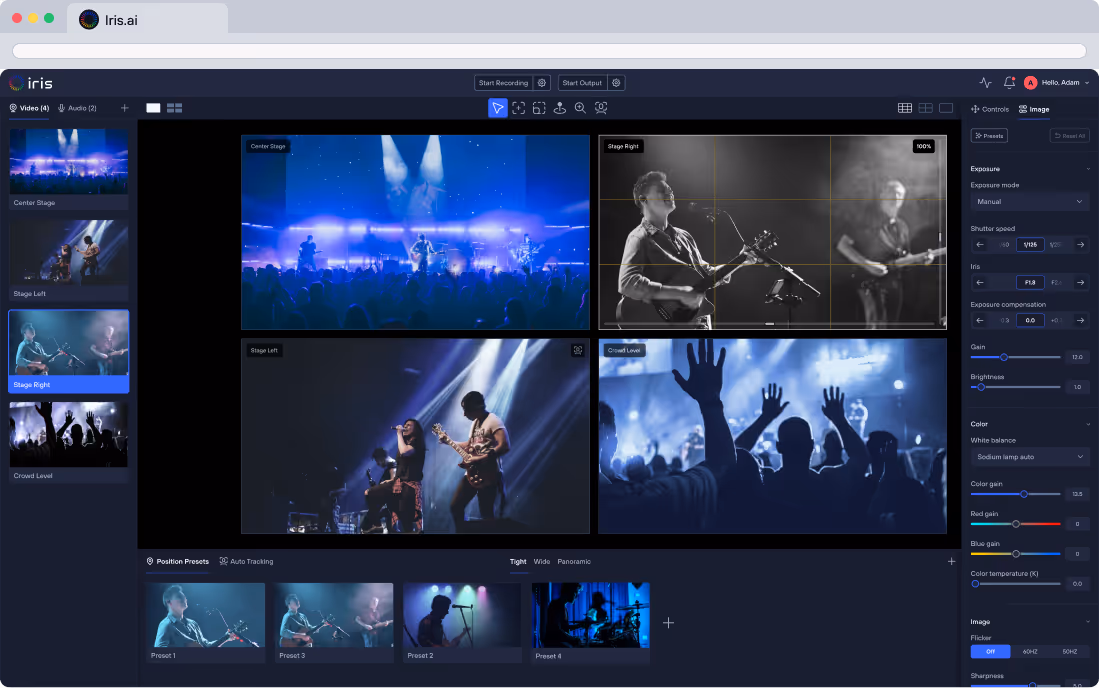1099x688 pixels.
Task: Open the Video (4) tab
Action: (29, 108)
